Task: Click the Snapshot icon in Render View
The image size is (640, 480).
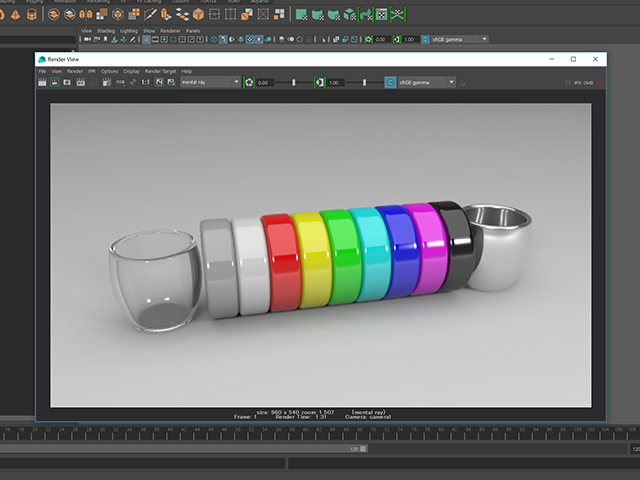Action: coord(67,82)
